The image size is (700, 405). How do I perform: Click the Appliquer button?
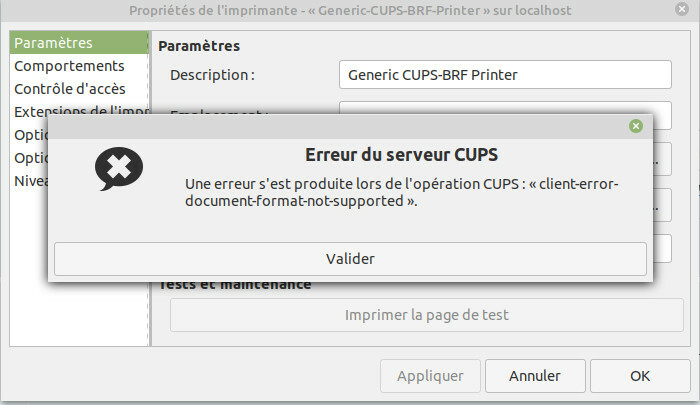[x=430, y=376]
